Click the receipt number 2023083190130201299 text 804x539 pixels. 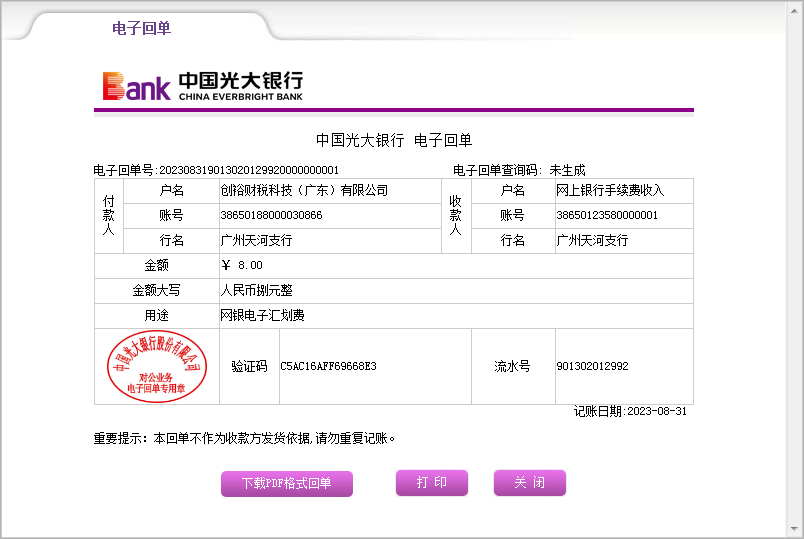coord(249,170)
